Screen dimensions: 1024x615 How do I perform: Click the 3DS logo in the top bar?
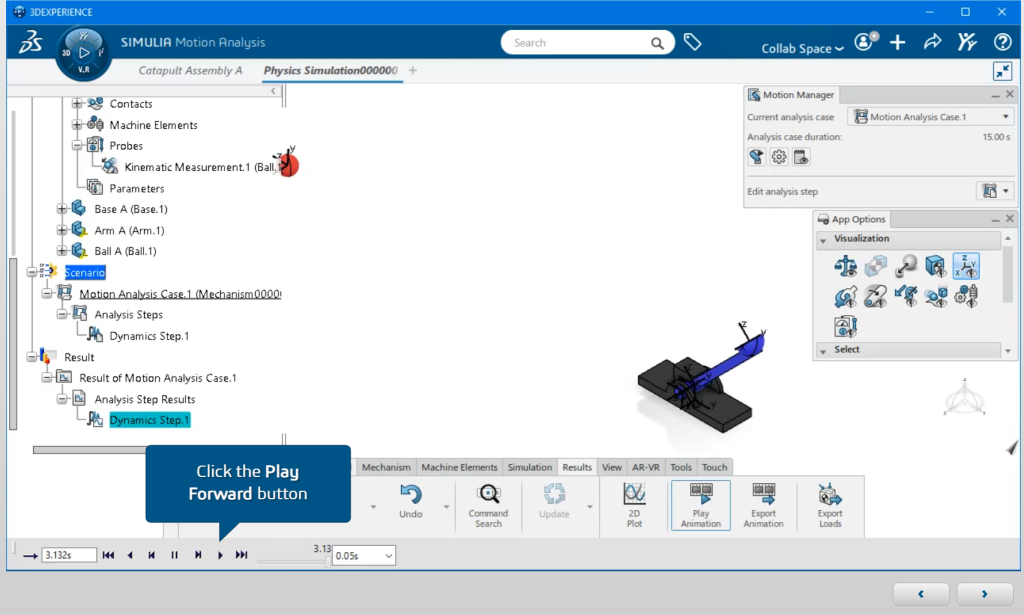31,42
